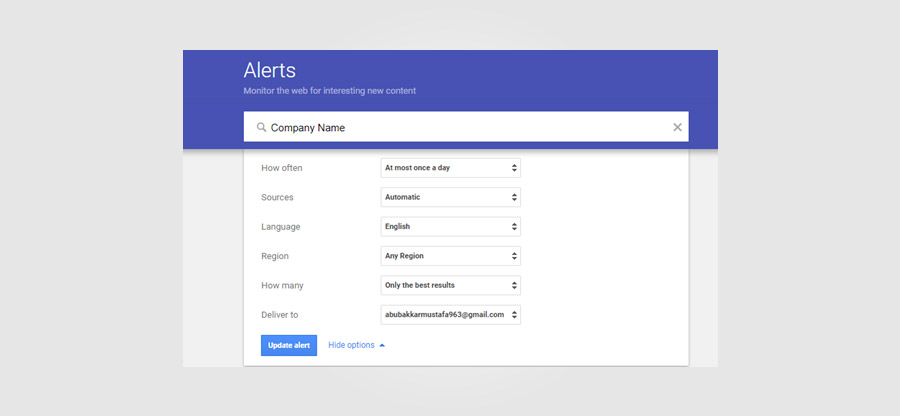Image resolution: width=900 pixels, height=416 pixels.
Task: Open the Language English dropdown
Action: 451,227
